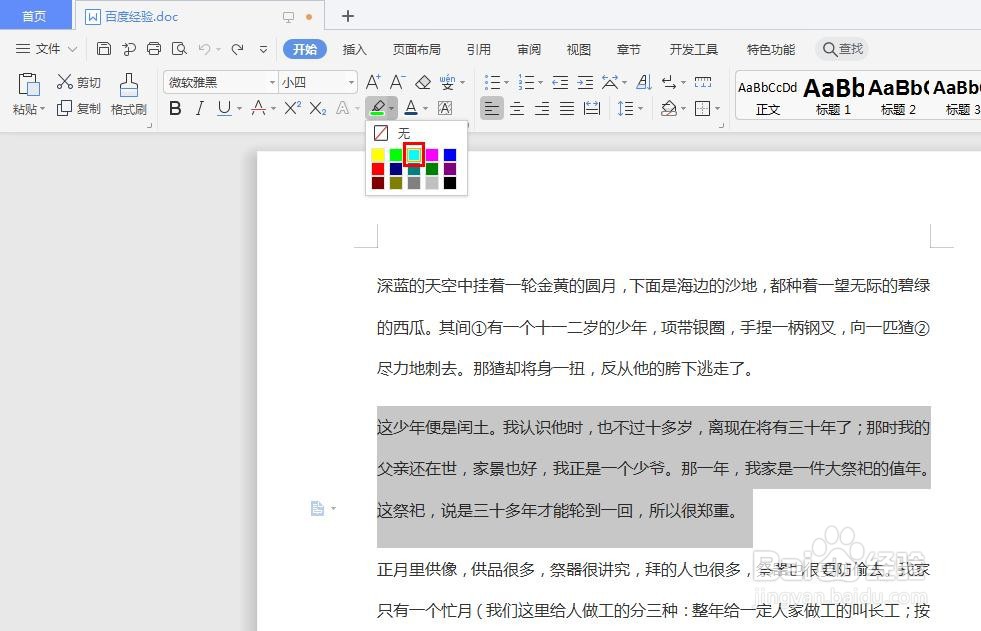Click the Cut scissors icon

63,81
